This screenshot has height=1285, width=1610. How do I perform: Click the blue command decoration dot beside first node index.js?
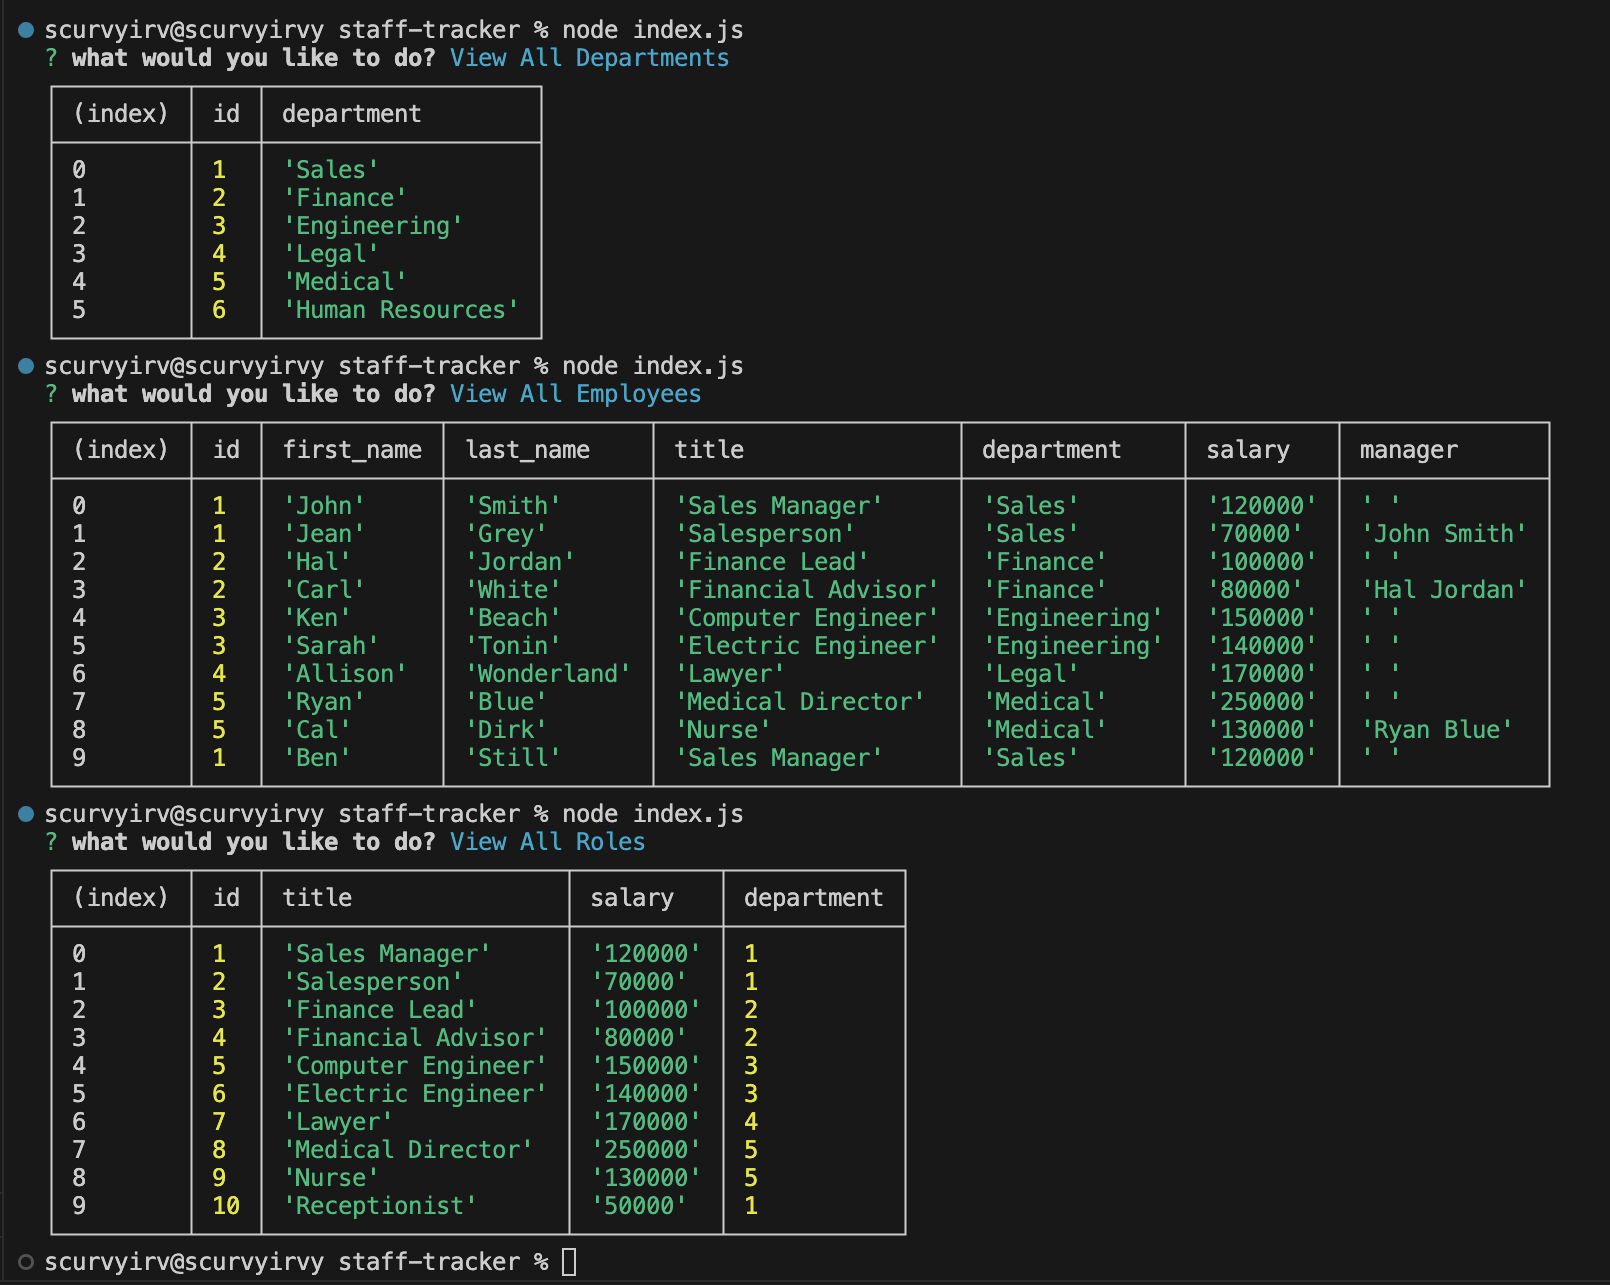(27, 30)
